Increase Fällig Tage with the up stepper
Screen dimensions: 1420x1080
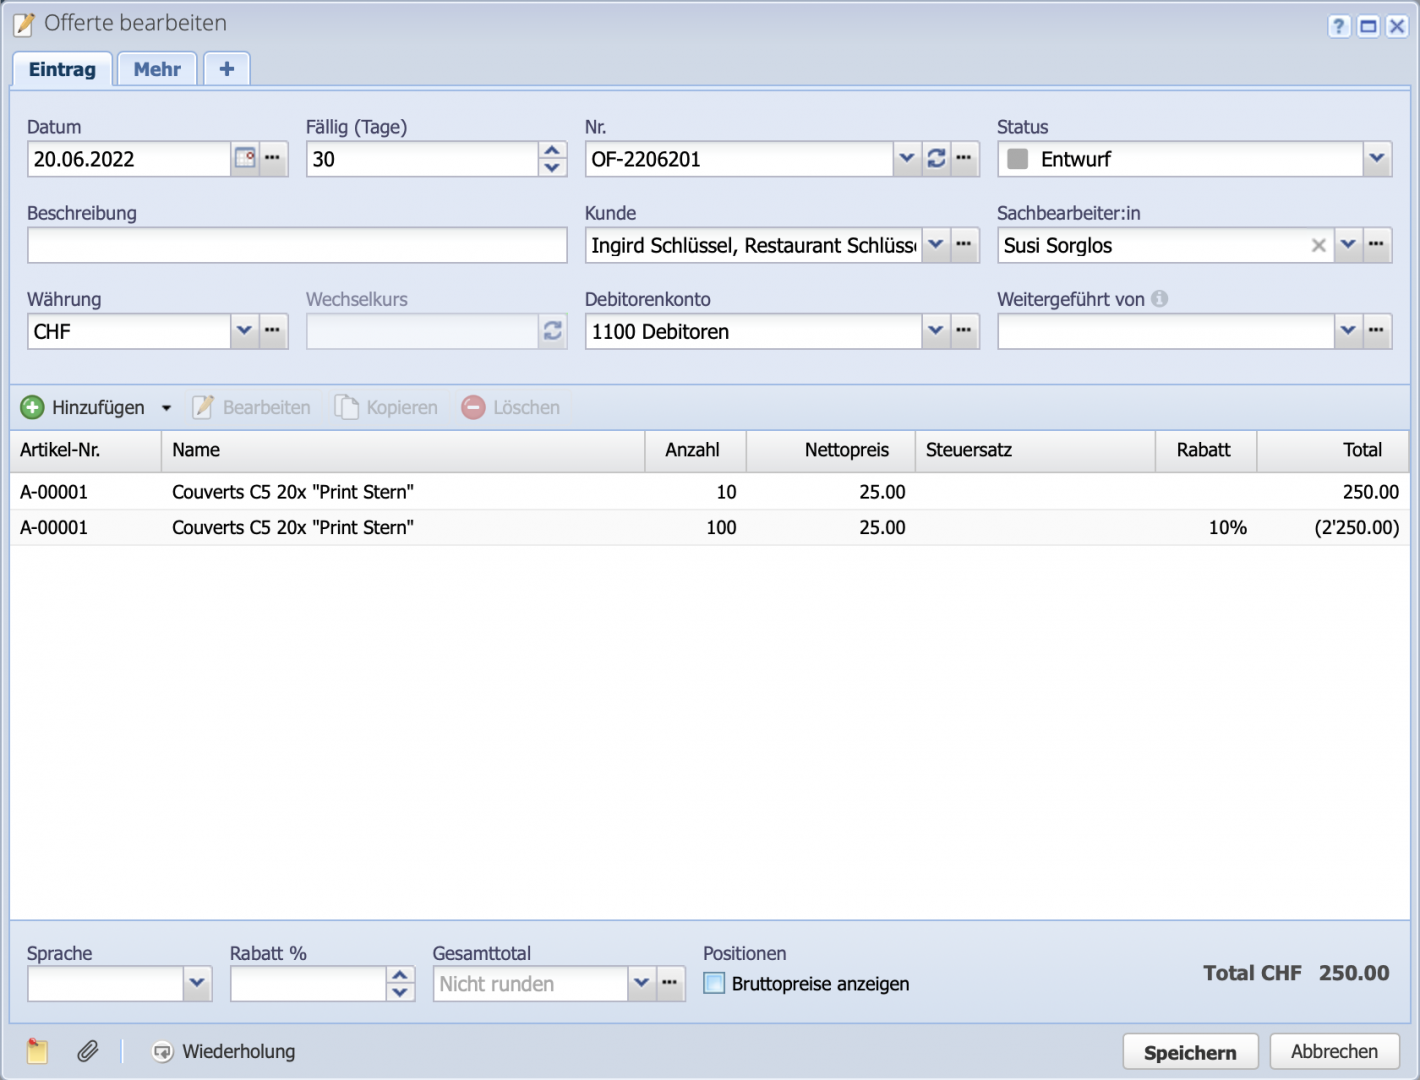[551, 150]
